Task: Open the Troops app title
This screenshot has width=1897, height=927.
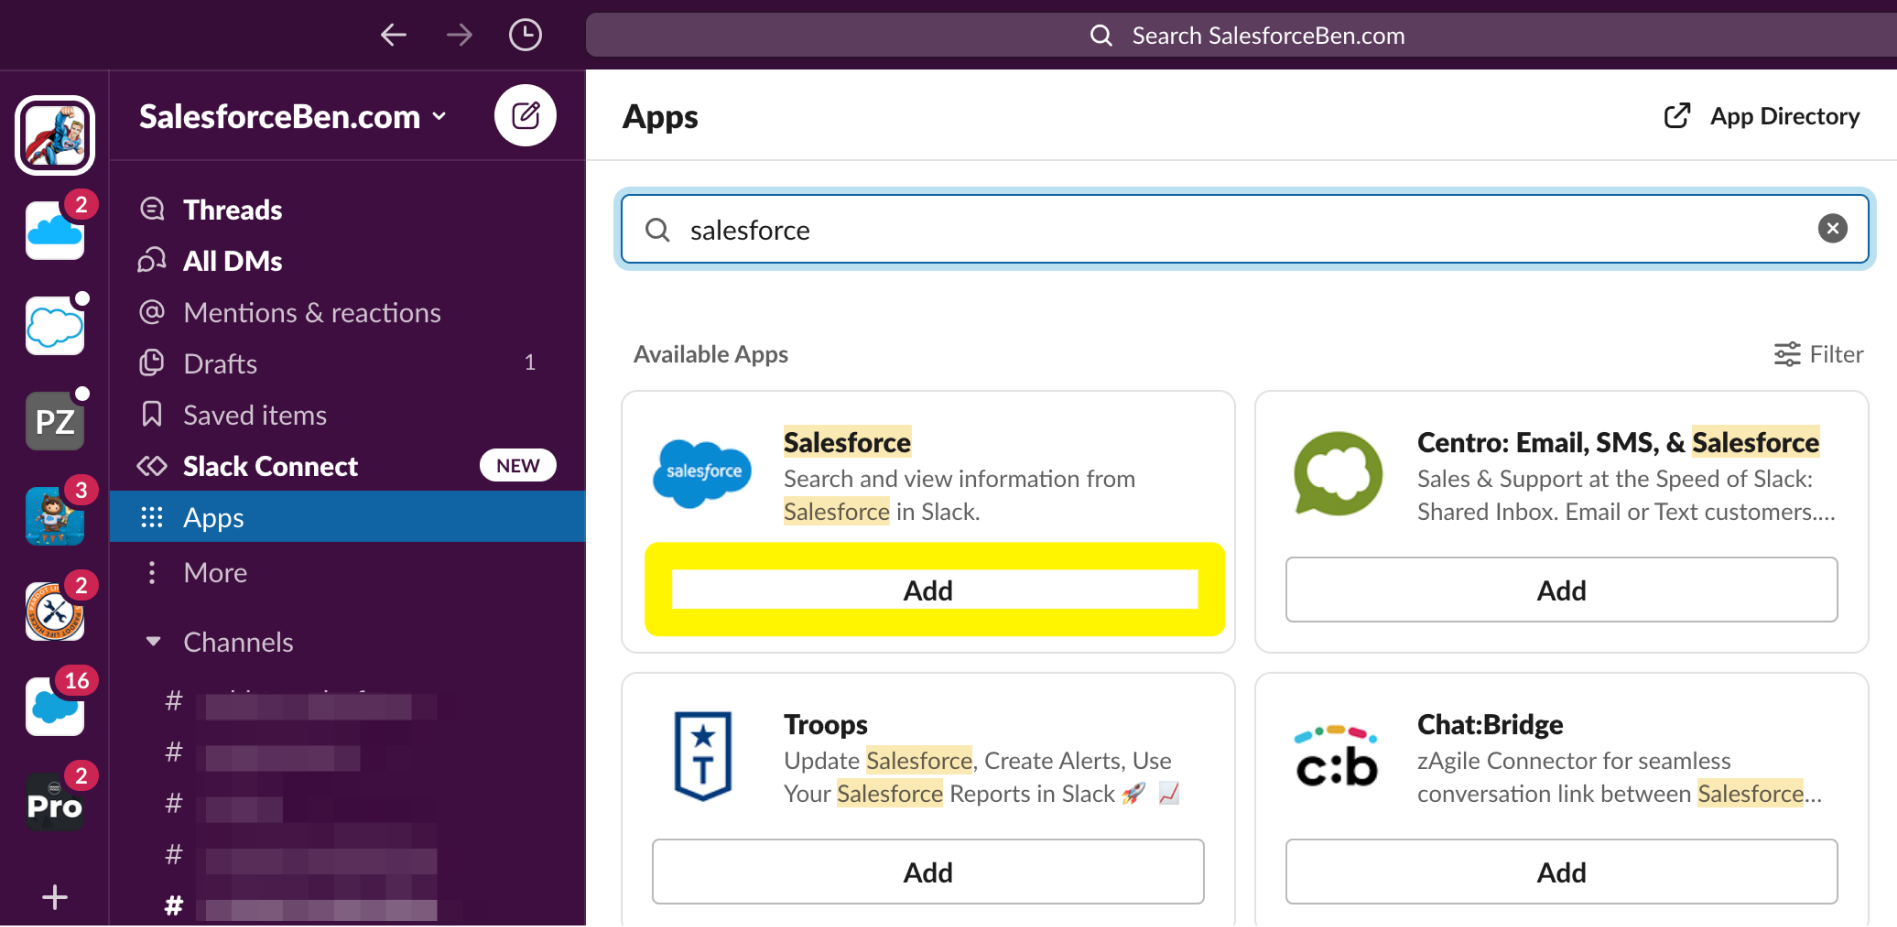Action: [826, 724]
